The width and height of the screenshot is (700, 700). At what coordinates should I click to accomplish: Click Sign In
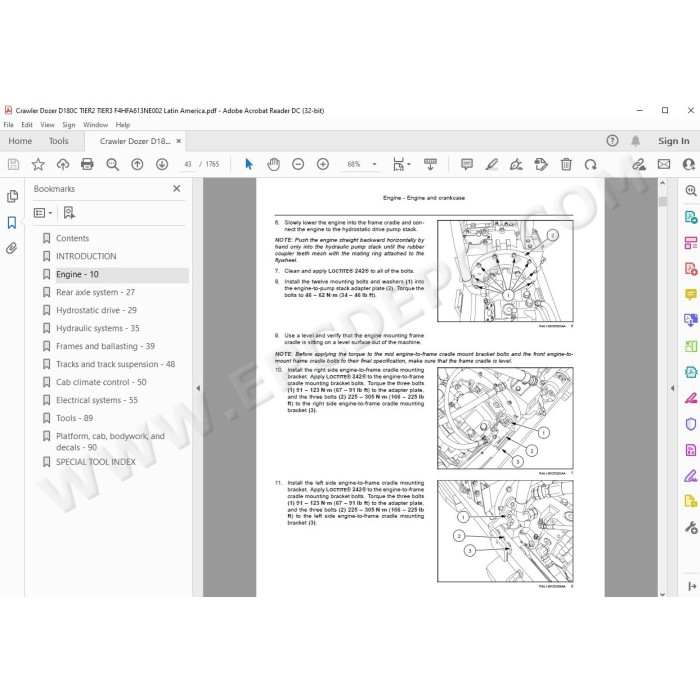[673, 141]
